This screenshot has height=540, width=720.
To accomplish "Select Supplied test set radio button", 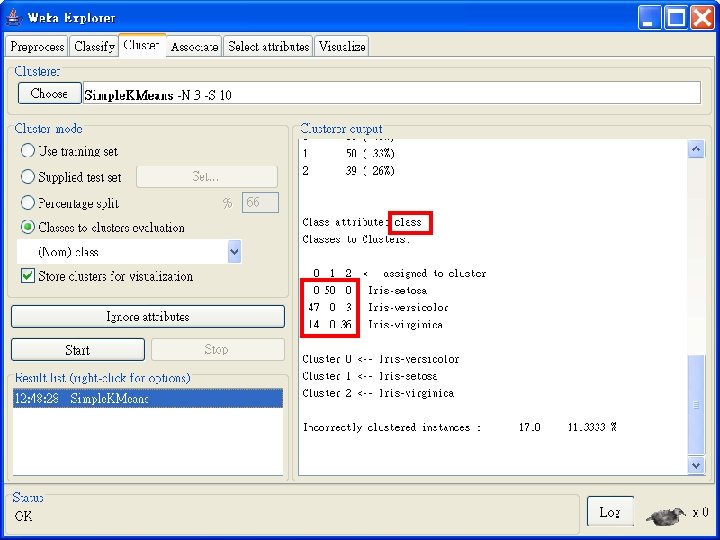I will coord(28,177).
